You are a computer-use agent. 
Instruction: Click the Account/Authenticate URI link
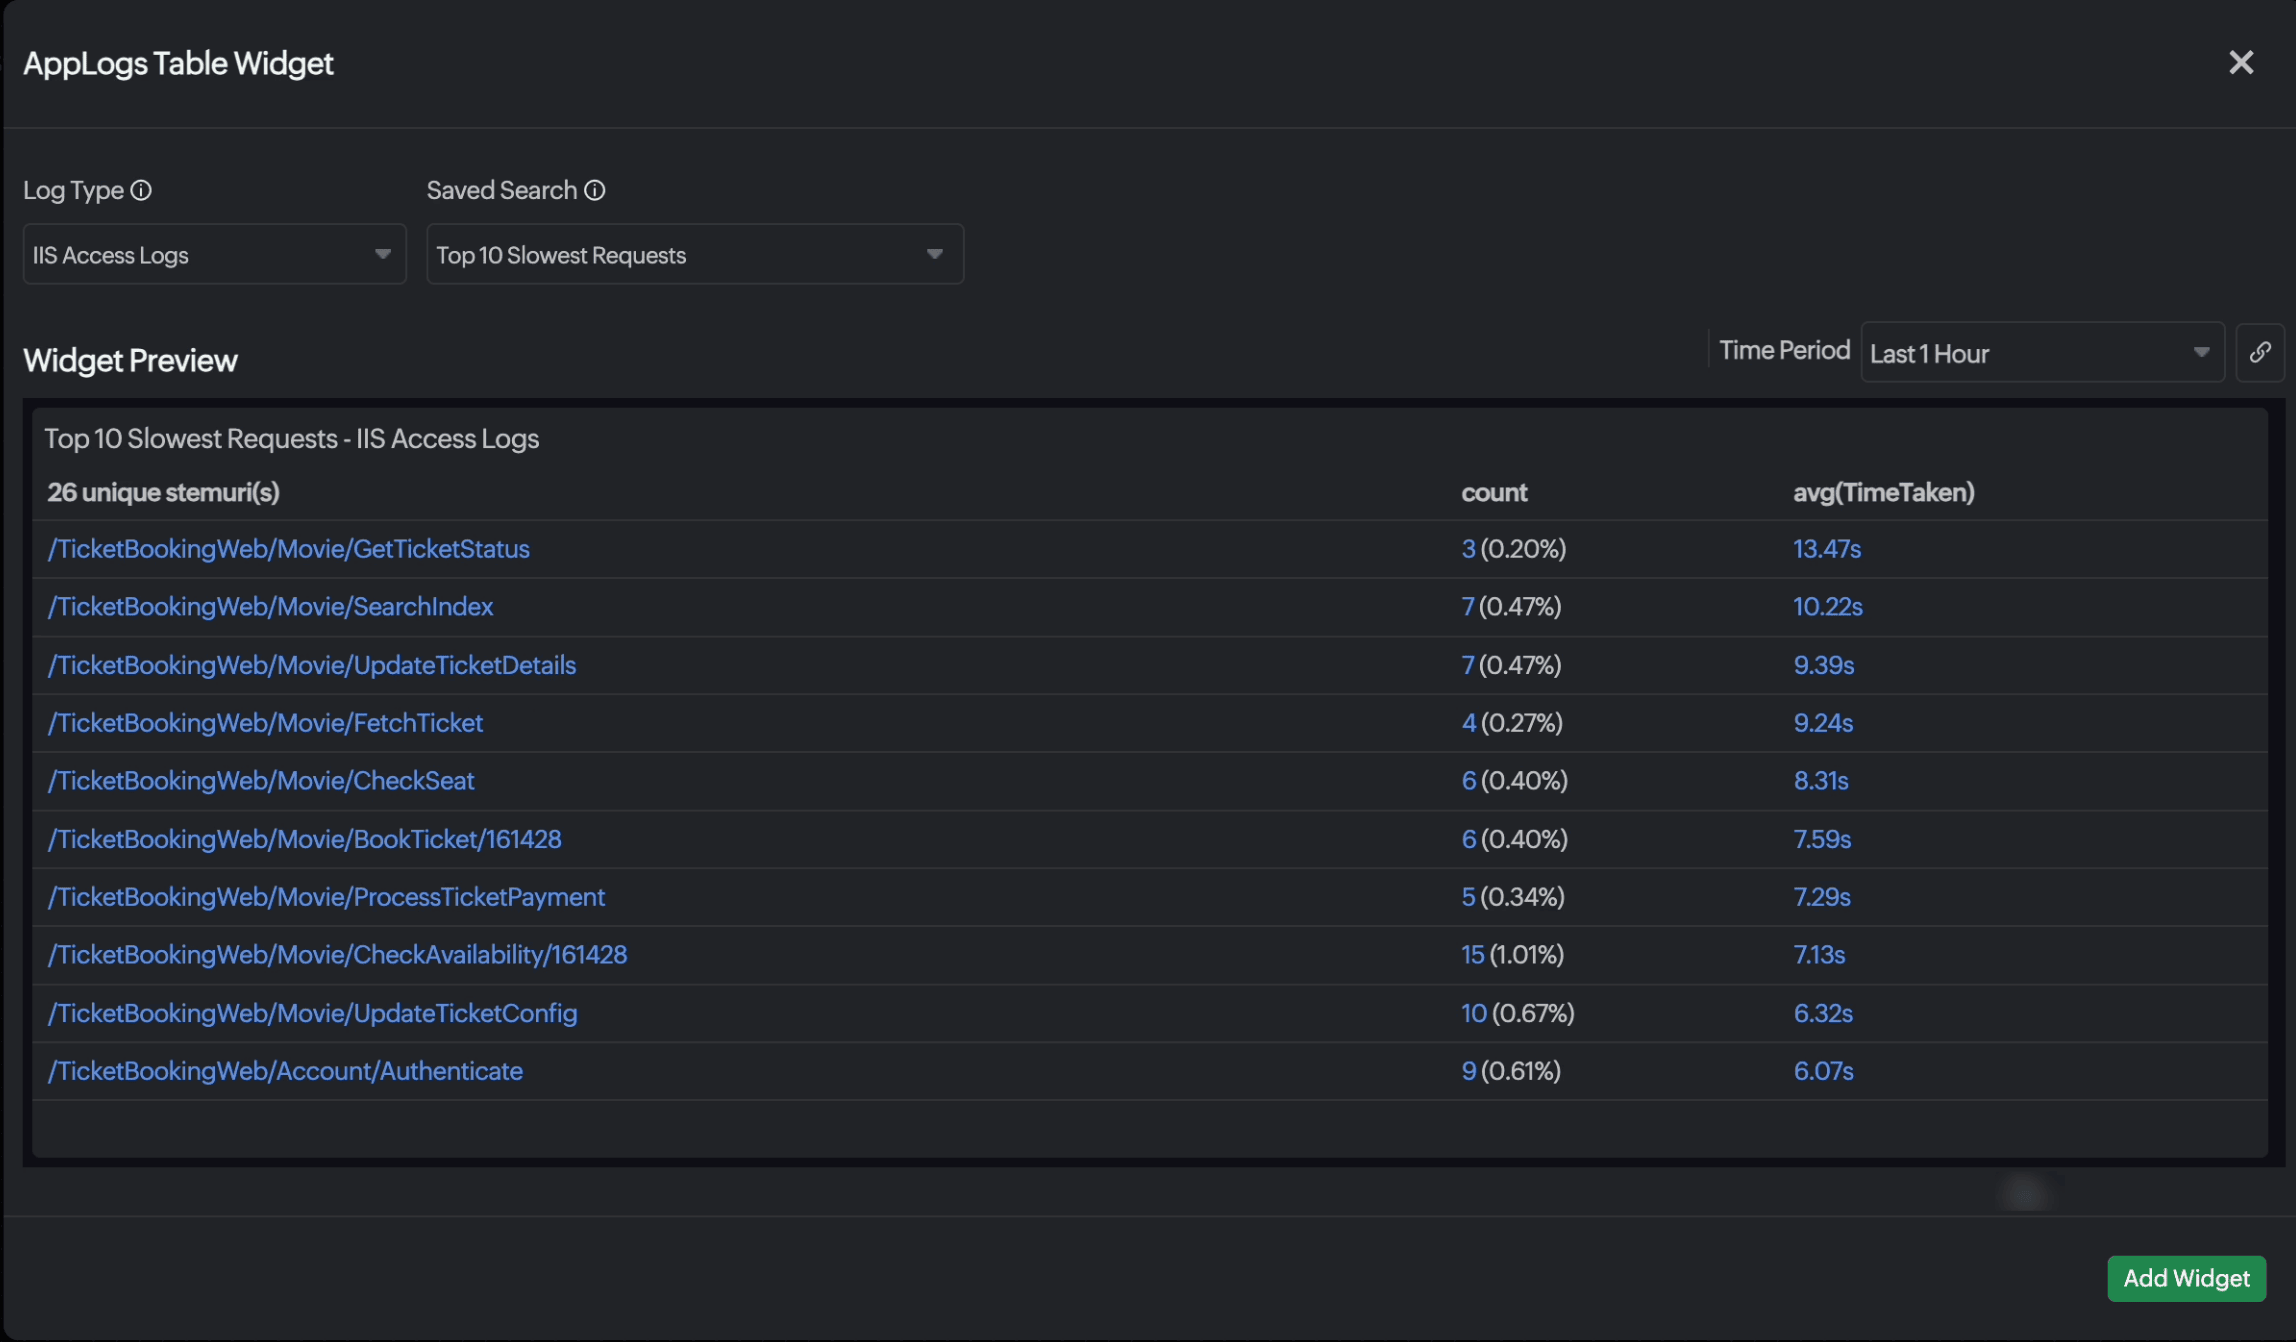click(286, 1071)
